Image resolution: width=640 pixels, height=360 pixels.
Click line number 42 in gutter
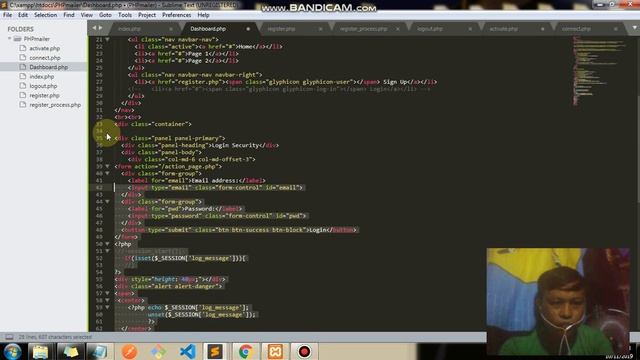pyautogui.click(x=99, y=188)
